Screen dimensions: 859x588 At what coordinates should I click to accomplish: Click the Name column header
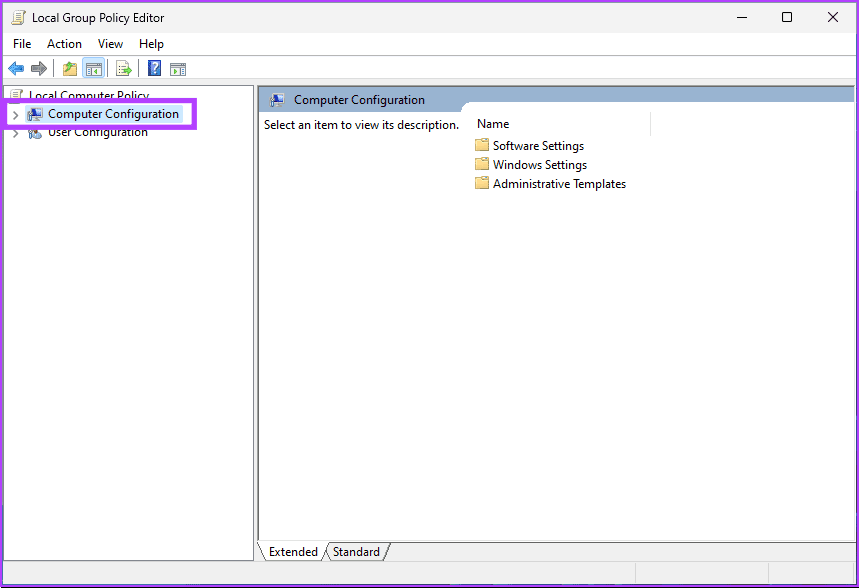pos(492,123)
